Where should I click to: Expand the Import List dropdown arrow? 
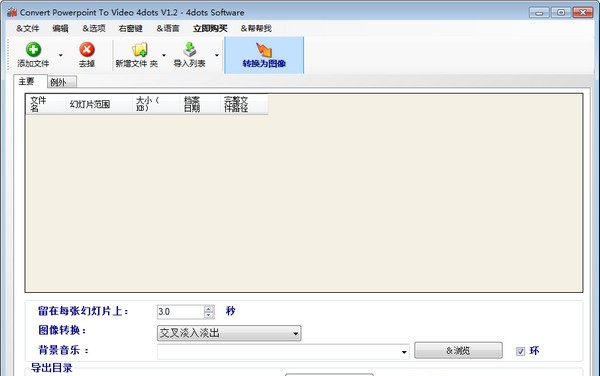coord(217,55)
